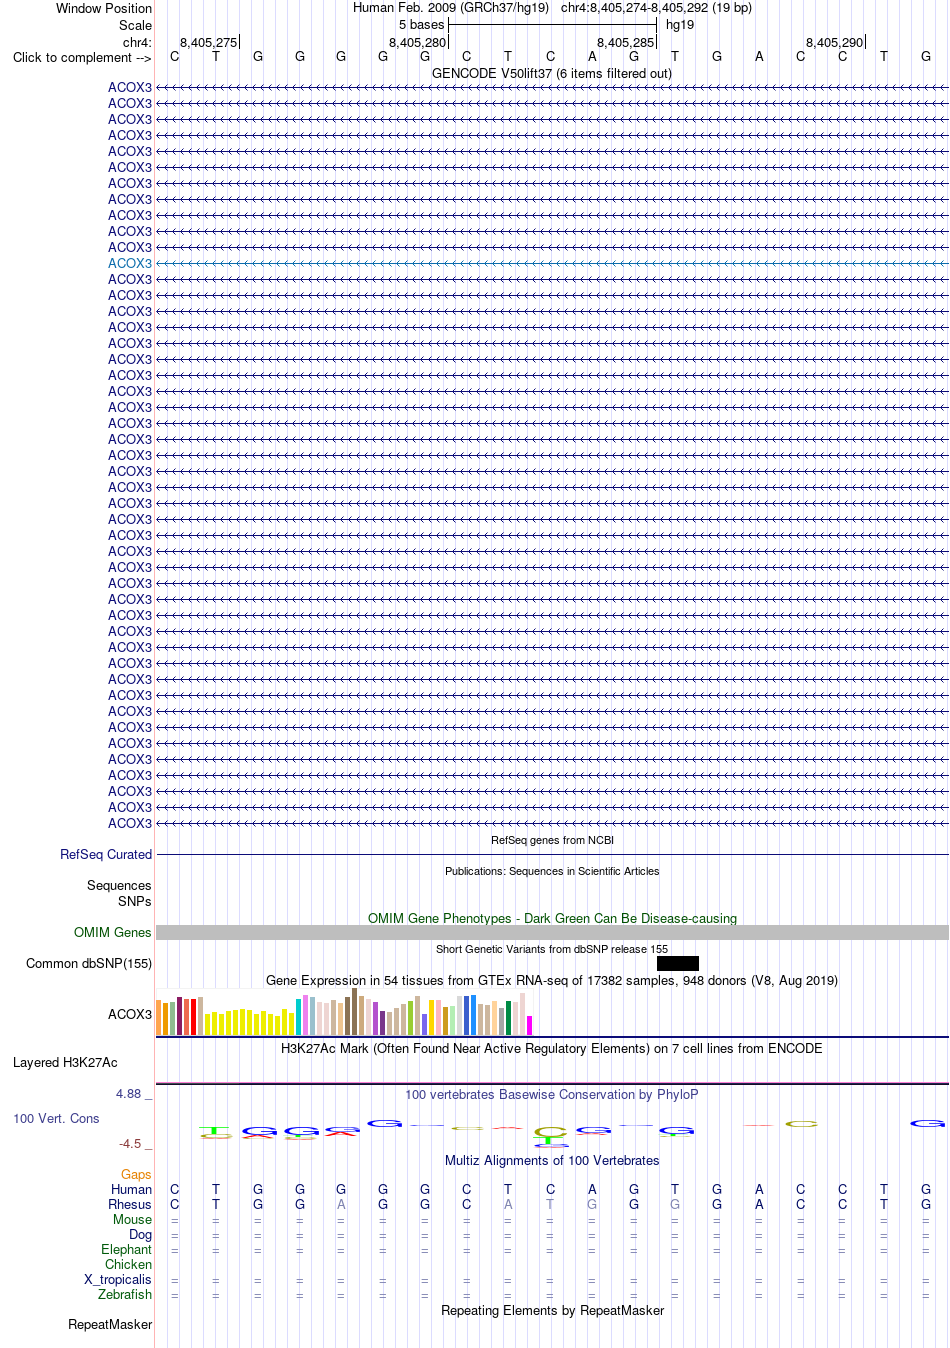Click the magenta bar in GTEx expression chart
Viewport: 950px width, 1348px height.
[x=529, y=1025]
